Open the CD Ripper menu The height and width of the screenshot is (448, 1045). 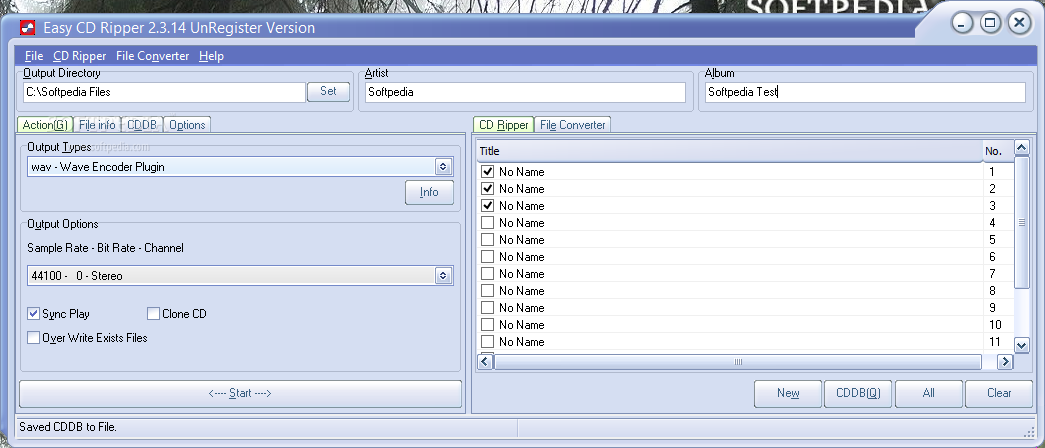tap(79, 56)
